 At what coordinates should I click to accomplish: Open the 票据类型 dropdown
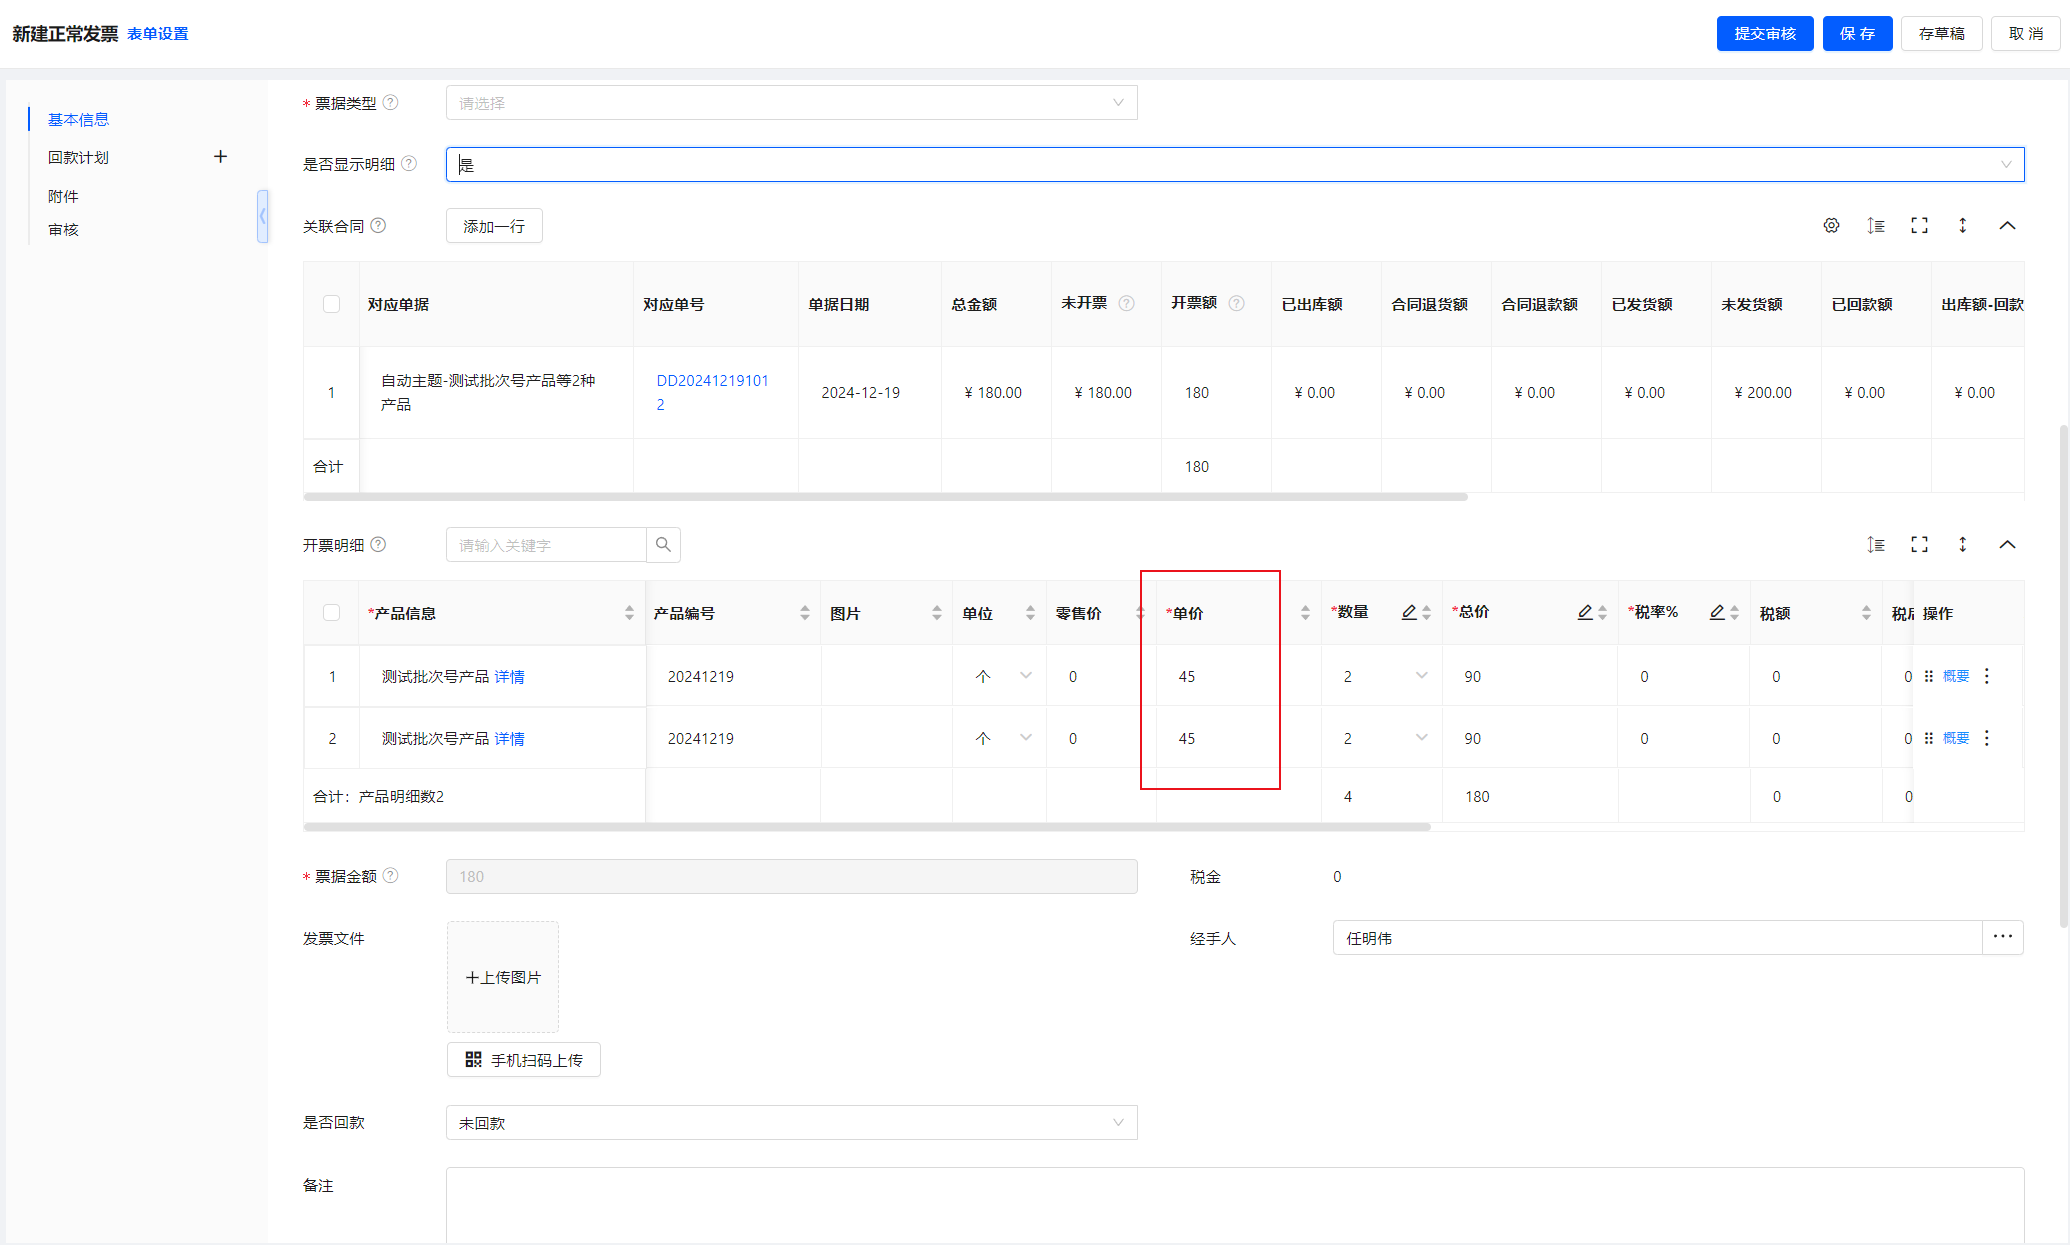pos(791,103)
